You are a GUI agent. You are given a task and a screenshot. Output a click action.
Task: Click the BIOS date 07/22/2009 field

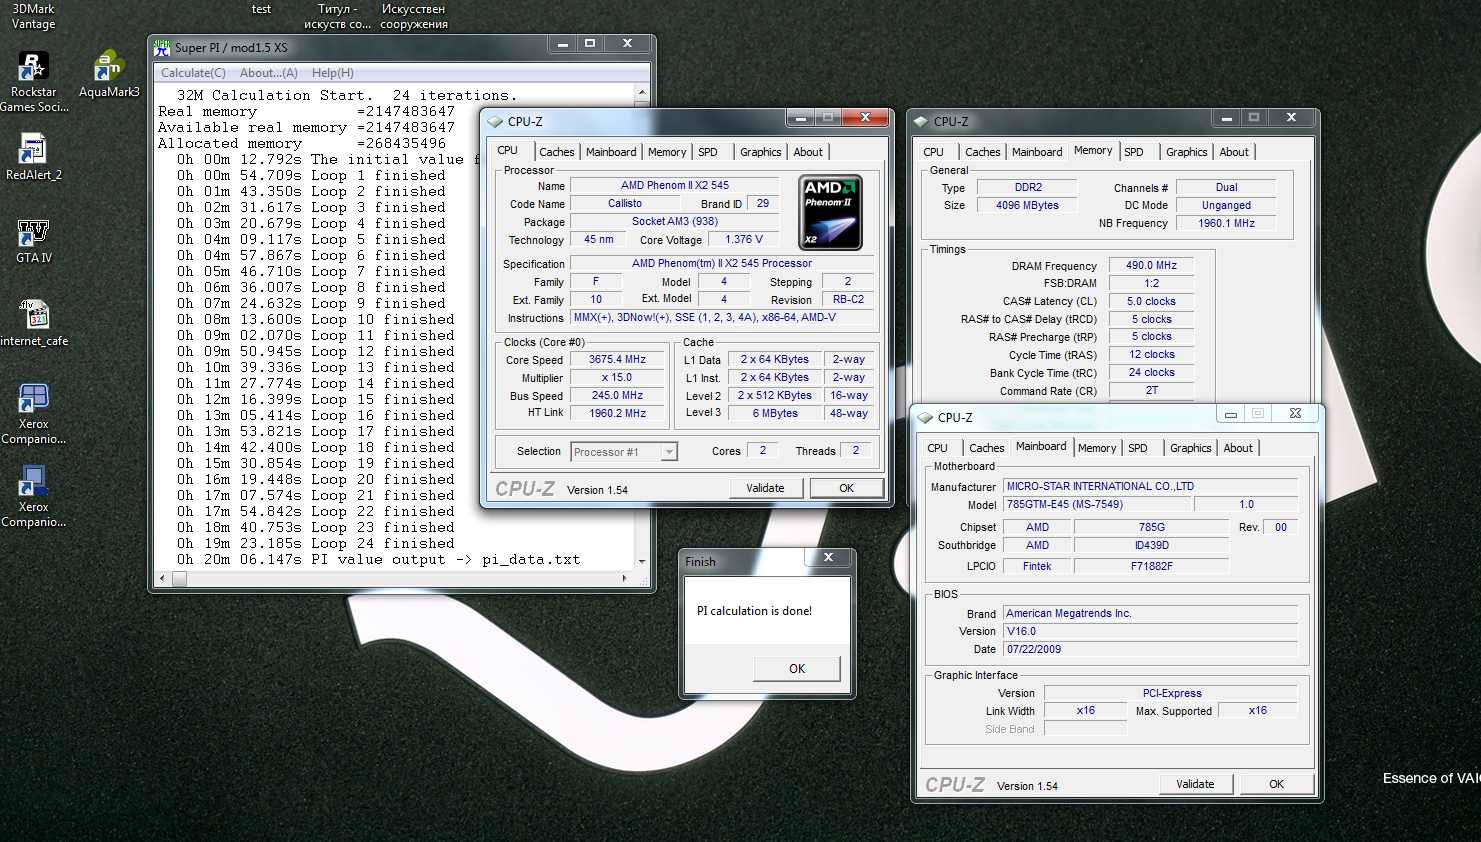pos(1151,650)
